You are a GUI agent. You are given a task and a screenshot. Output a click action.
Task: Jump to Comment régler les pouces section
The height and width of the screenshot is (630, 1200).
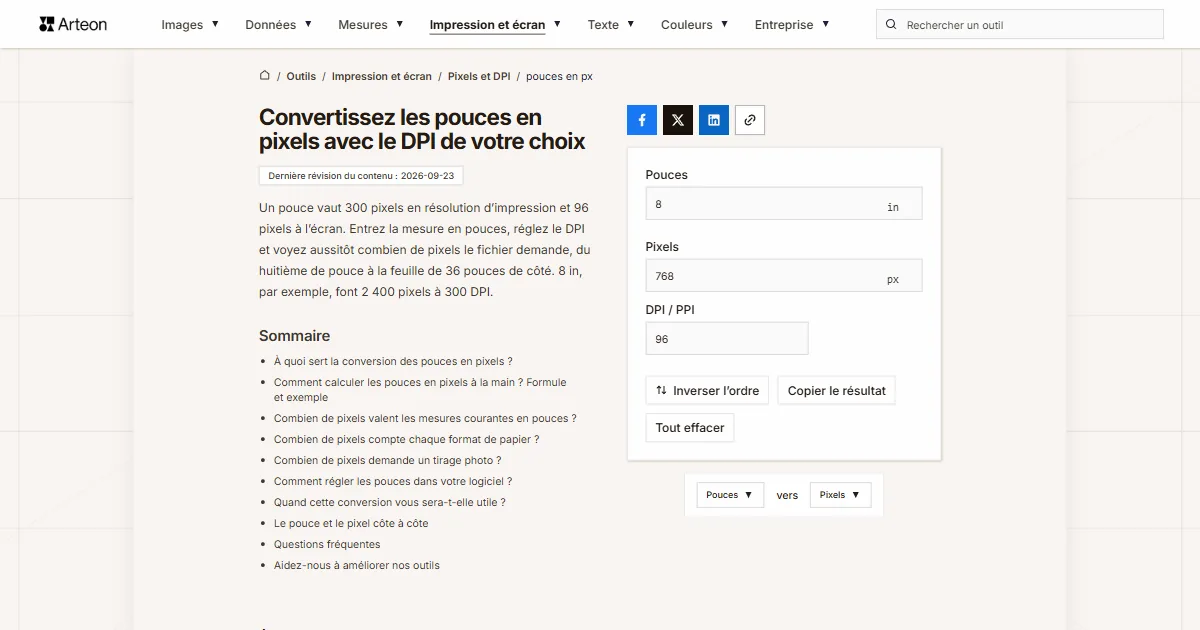pos(393,481)
